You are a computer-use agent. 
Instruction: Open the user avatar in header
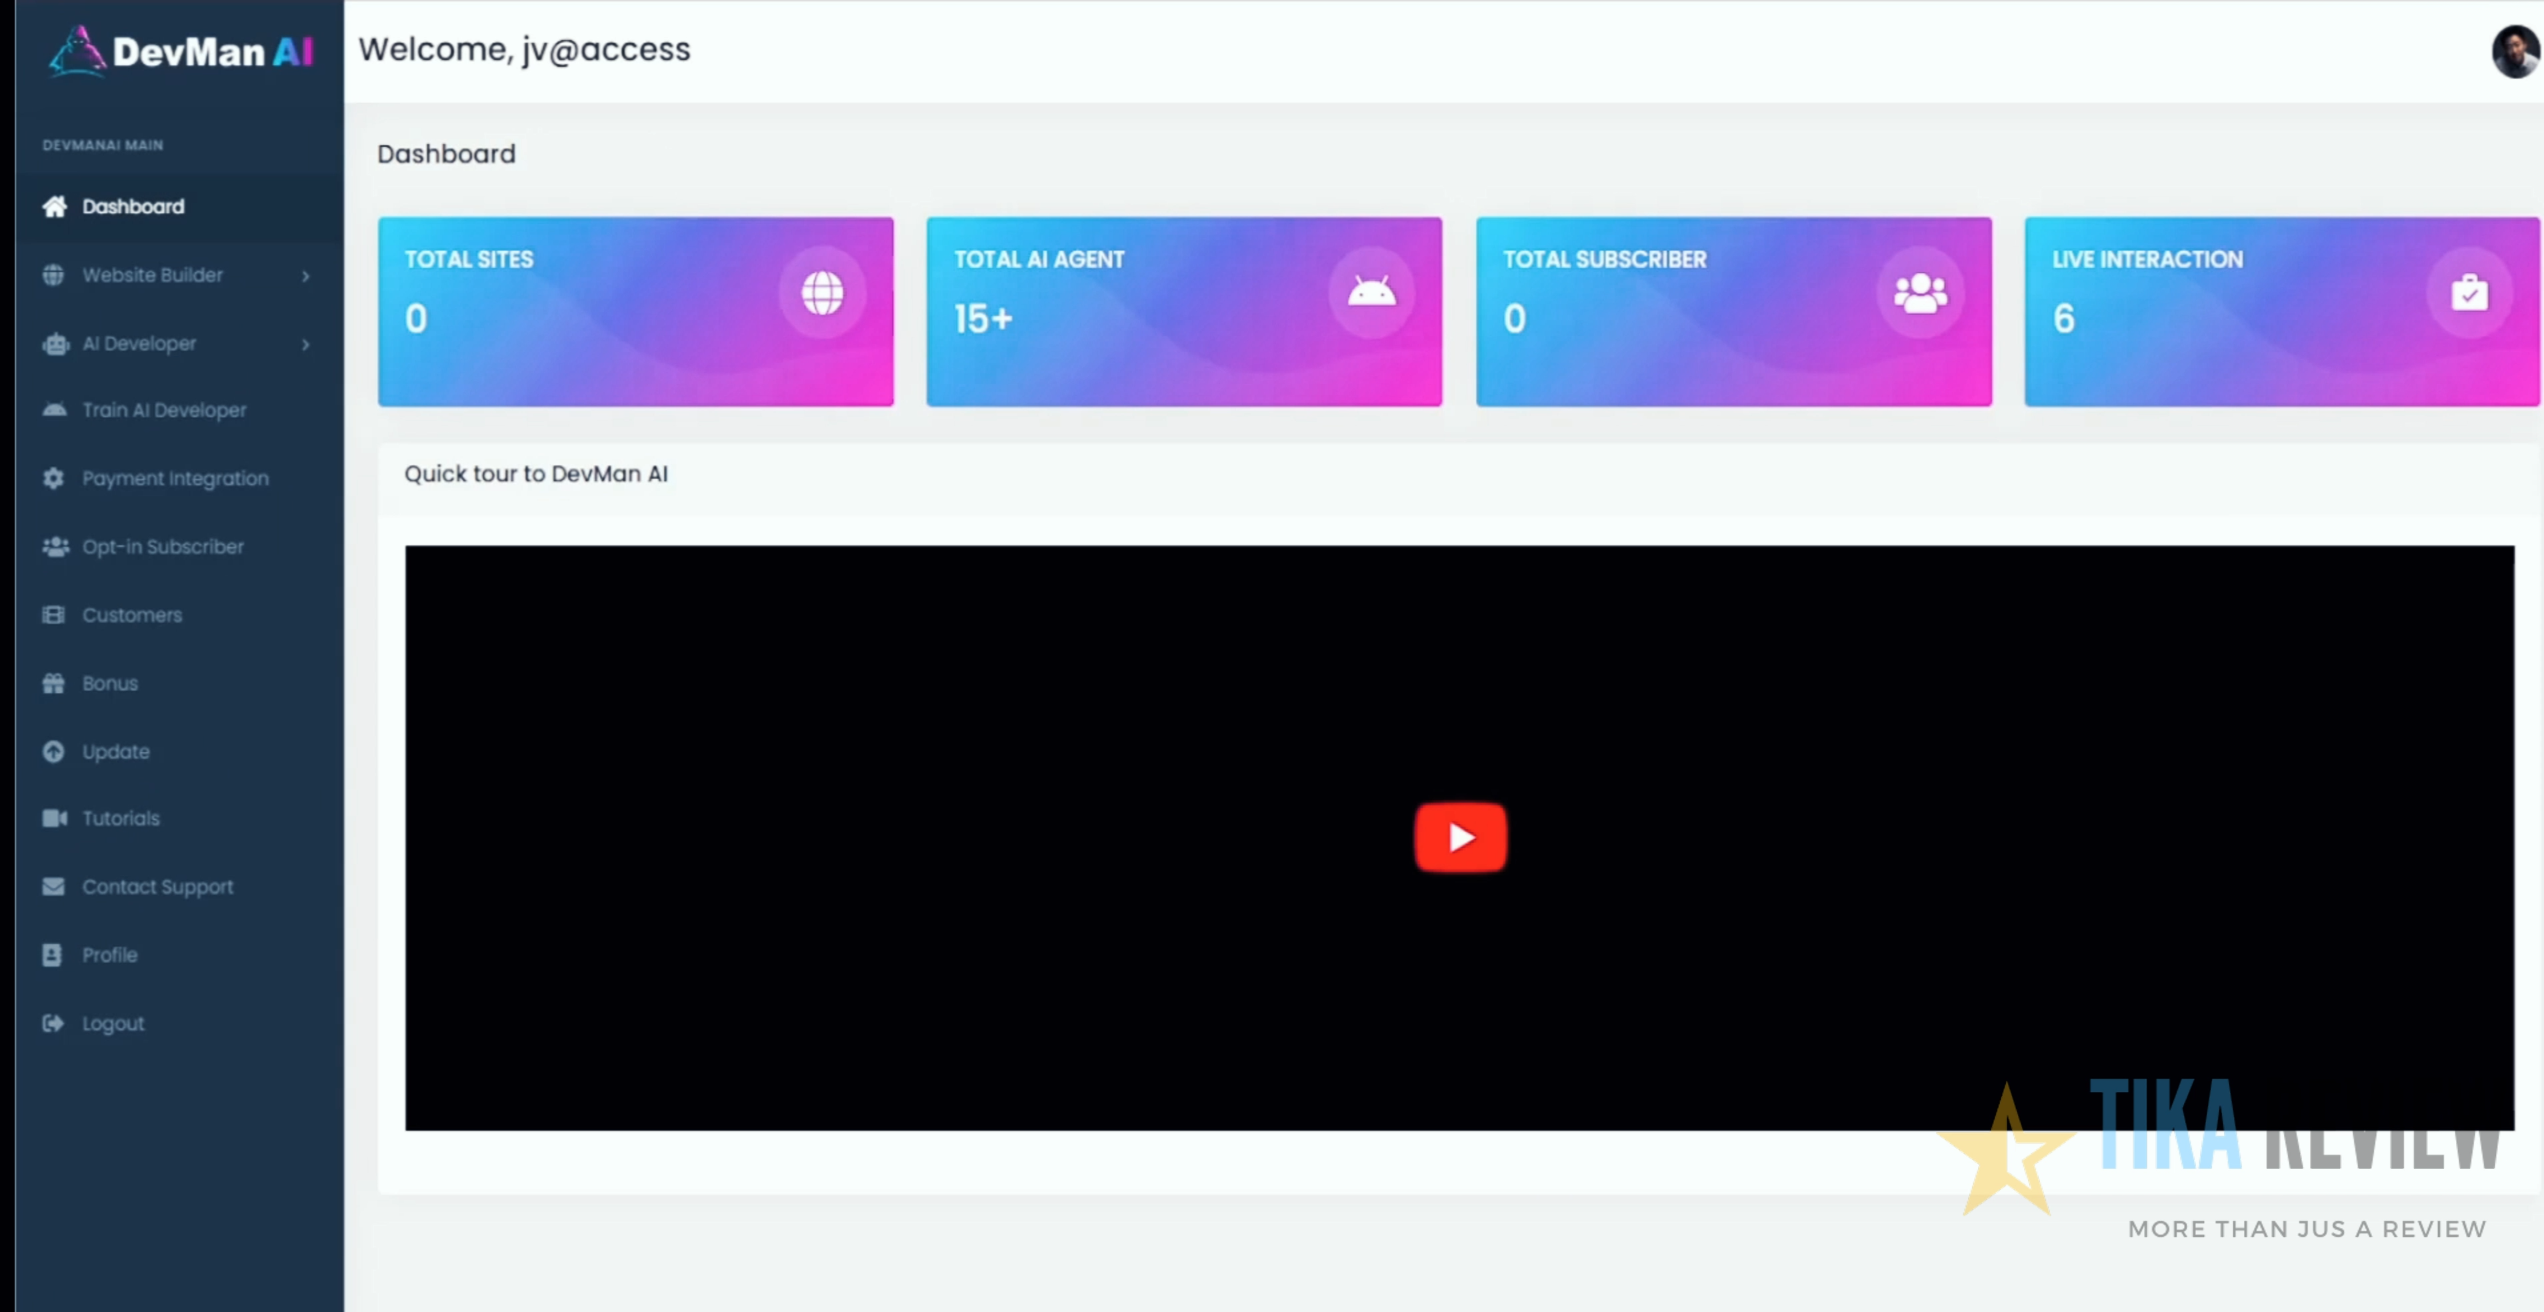[x=2515, y=50]
